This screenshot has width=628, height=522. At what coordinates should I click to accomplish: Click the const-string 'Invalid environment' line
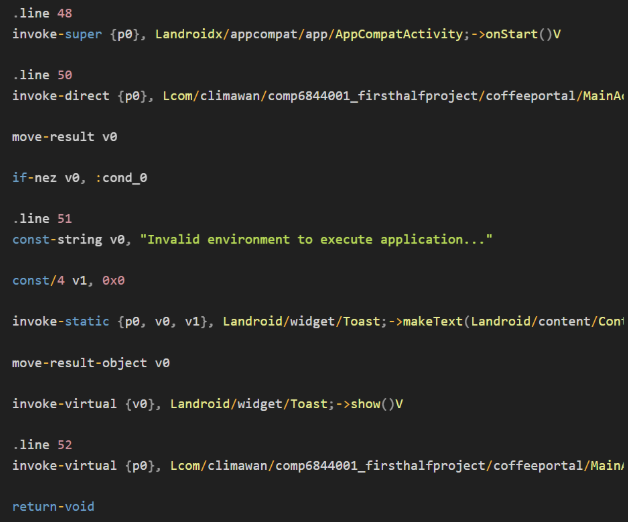pos(252,239)
